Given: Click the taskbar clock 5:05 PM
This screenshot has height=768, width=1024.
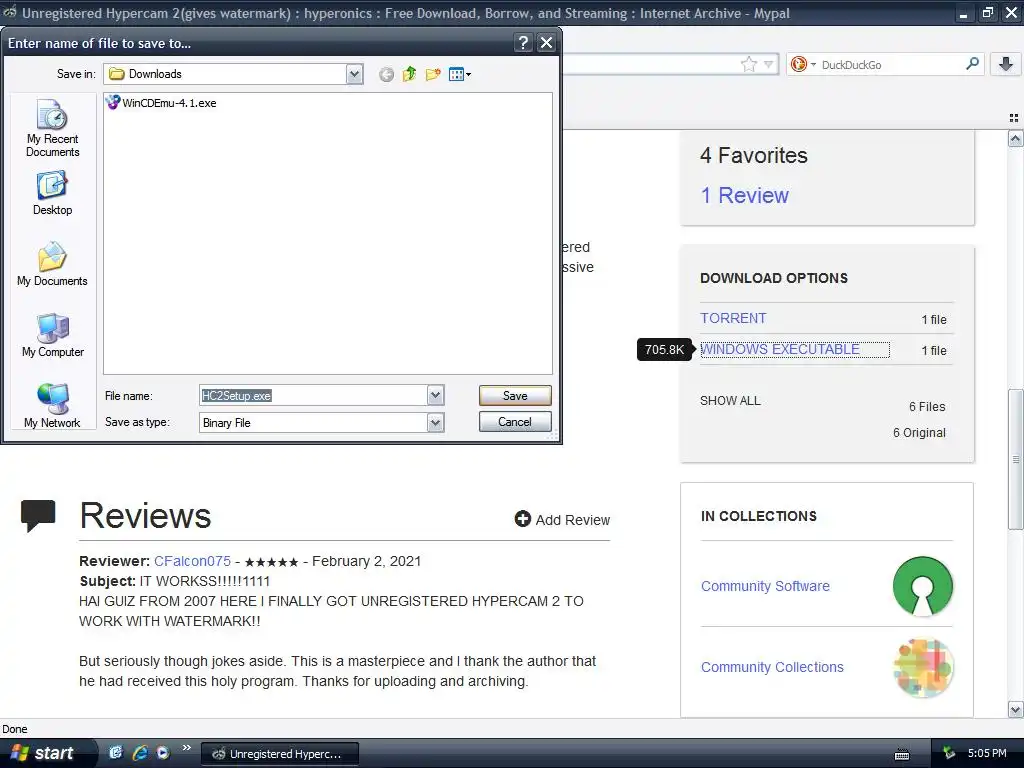Looking at the screenshot, I should (x=987, y=753).
